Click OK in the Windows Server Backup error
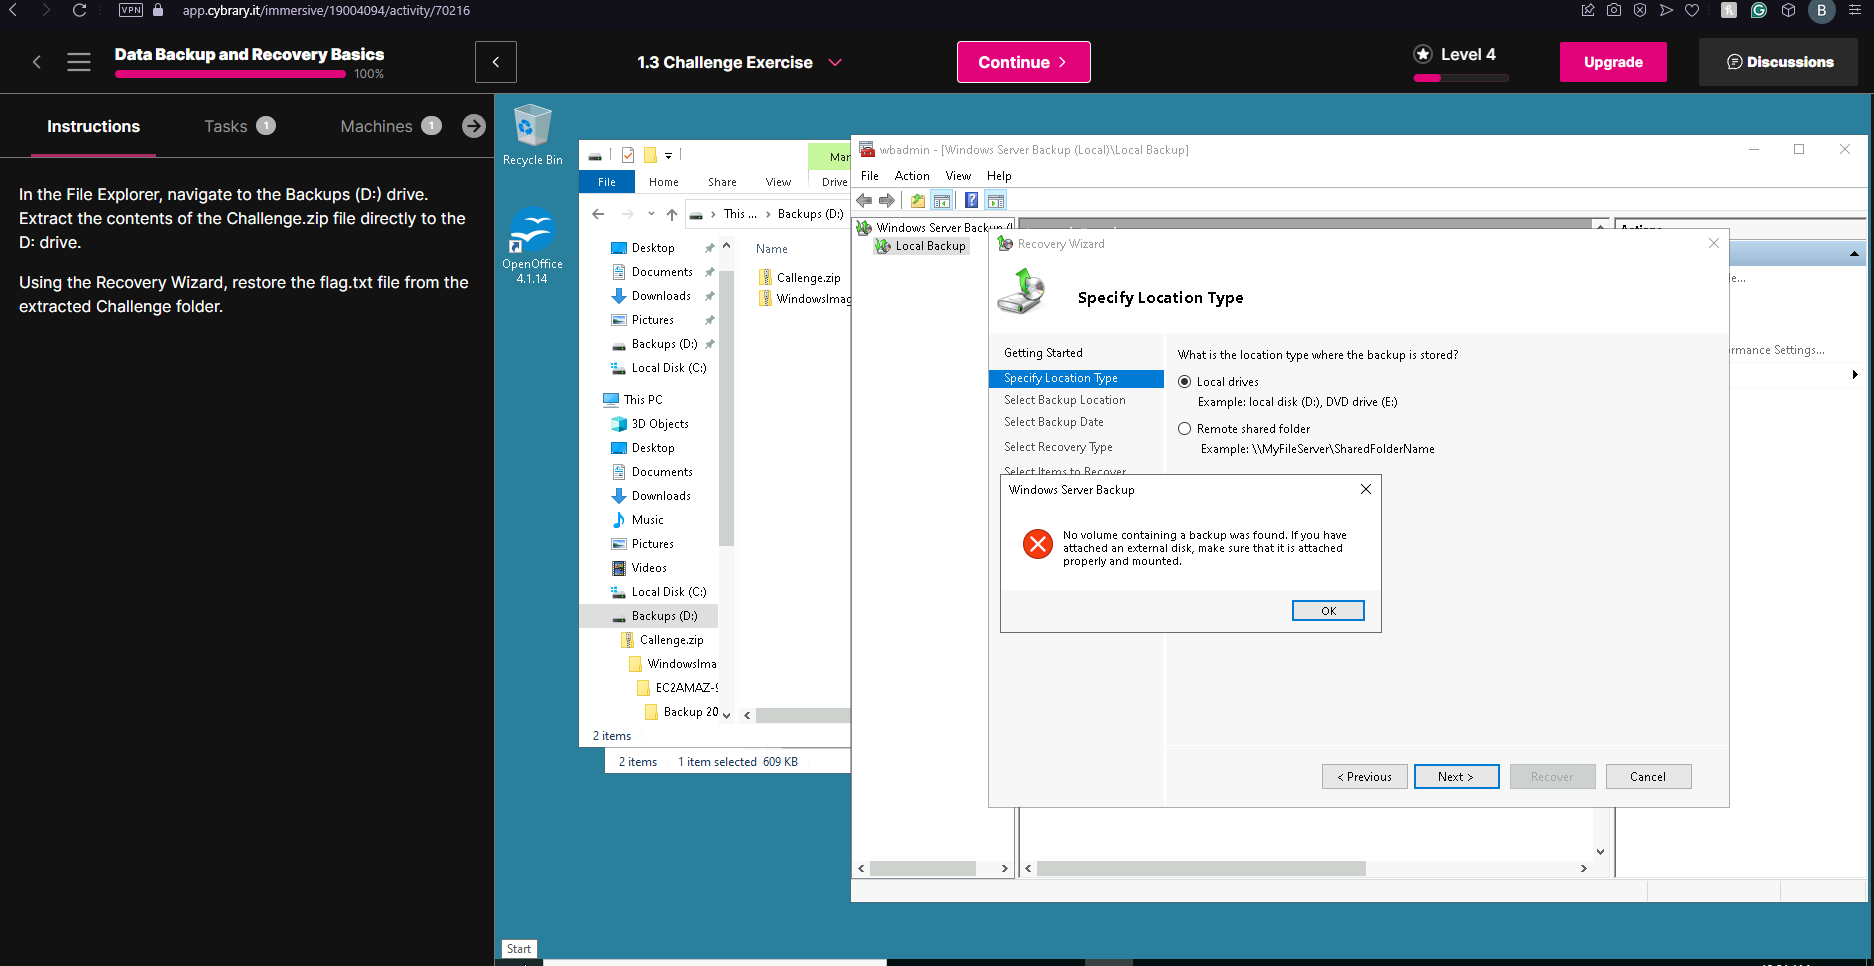The image size is (1874, 966). click(1327, 611)
